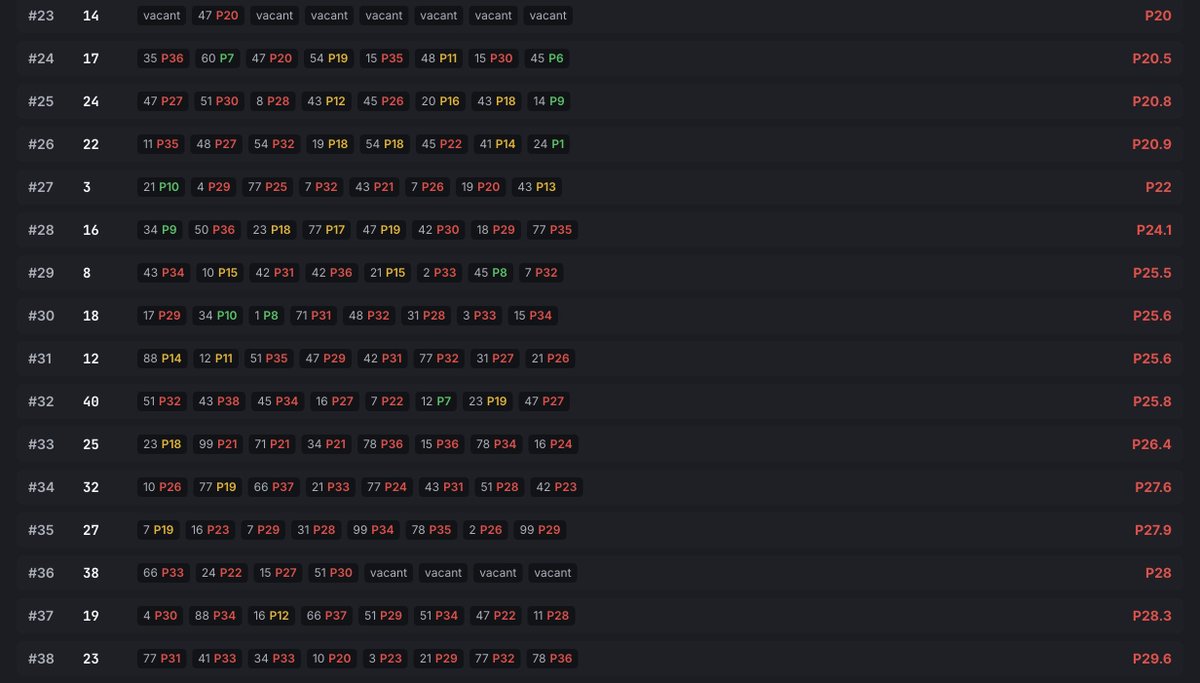This screenshot has width=1200, height=683.
Task: Click the average value 'P20.8'
Action: coord(1152,101)
